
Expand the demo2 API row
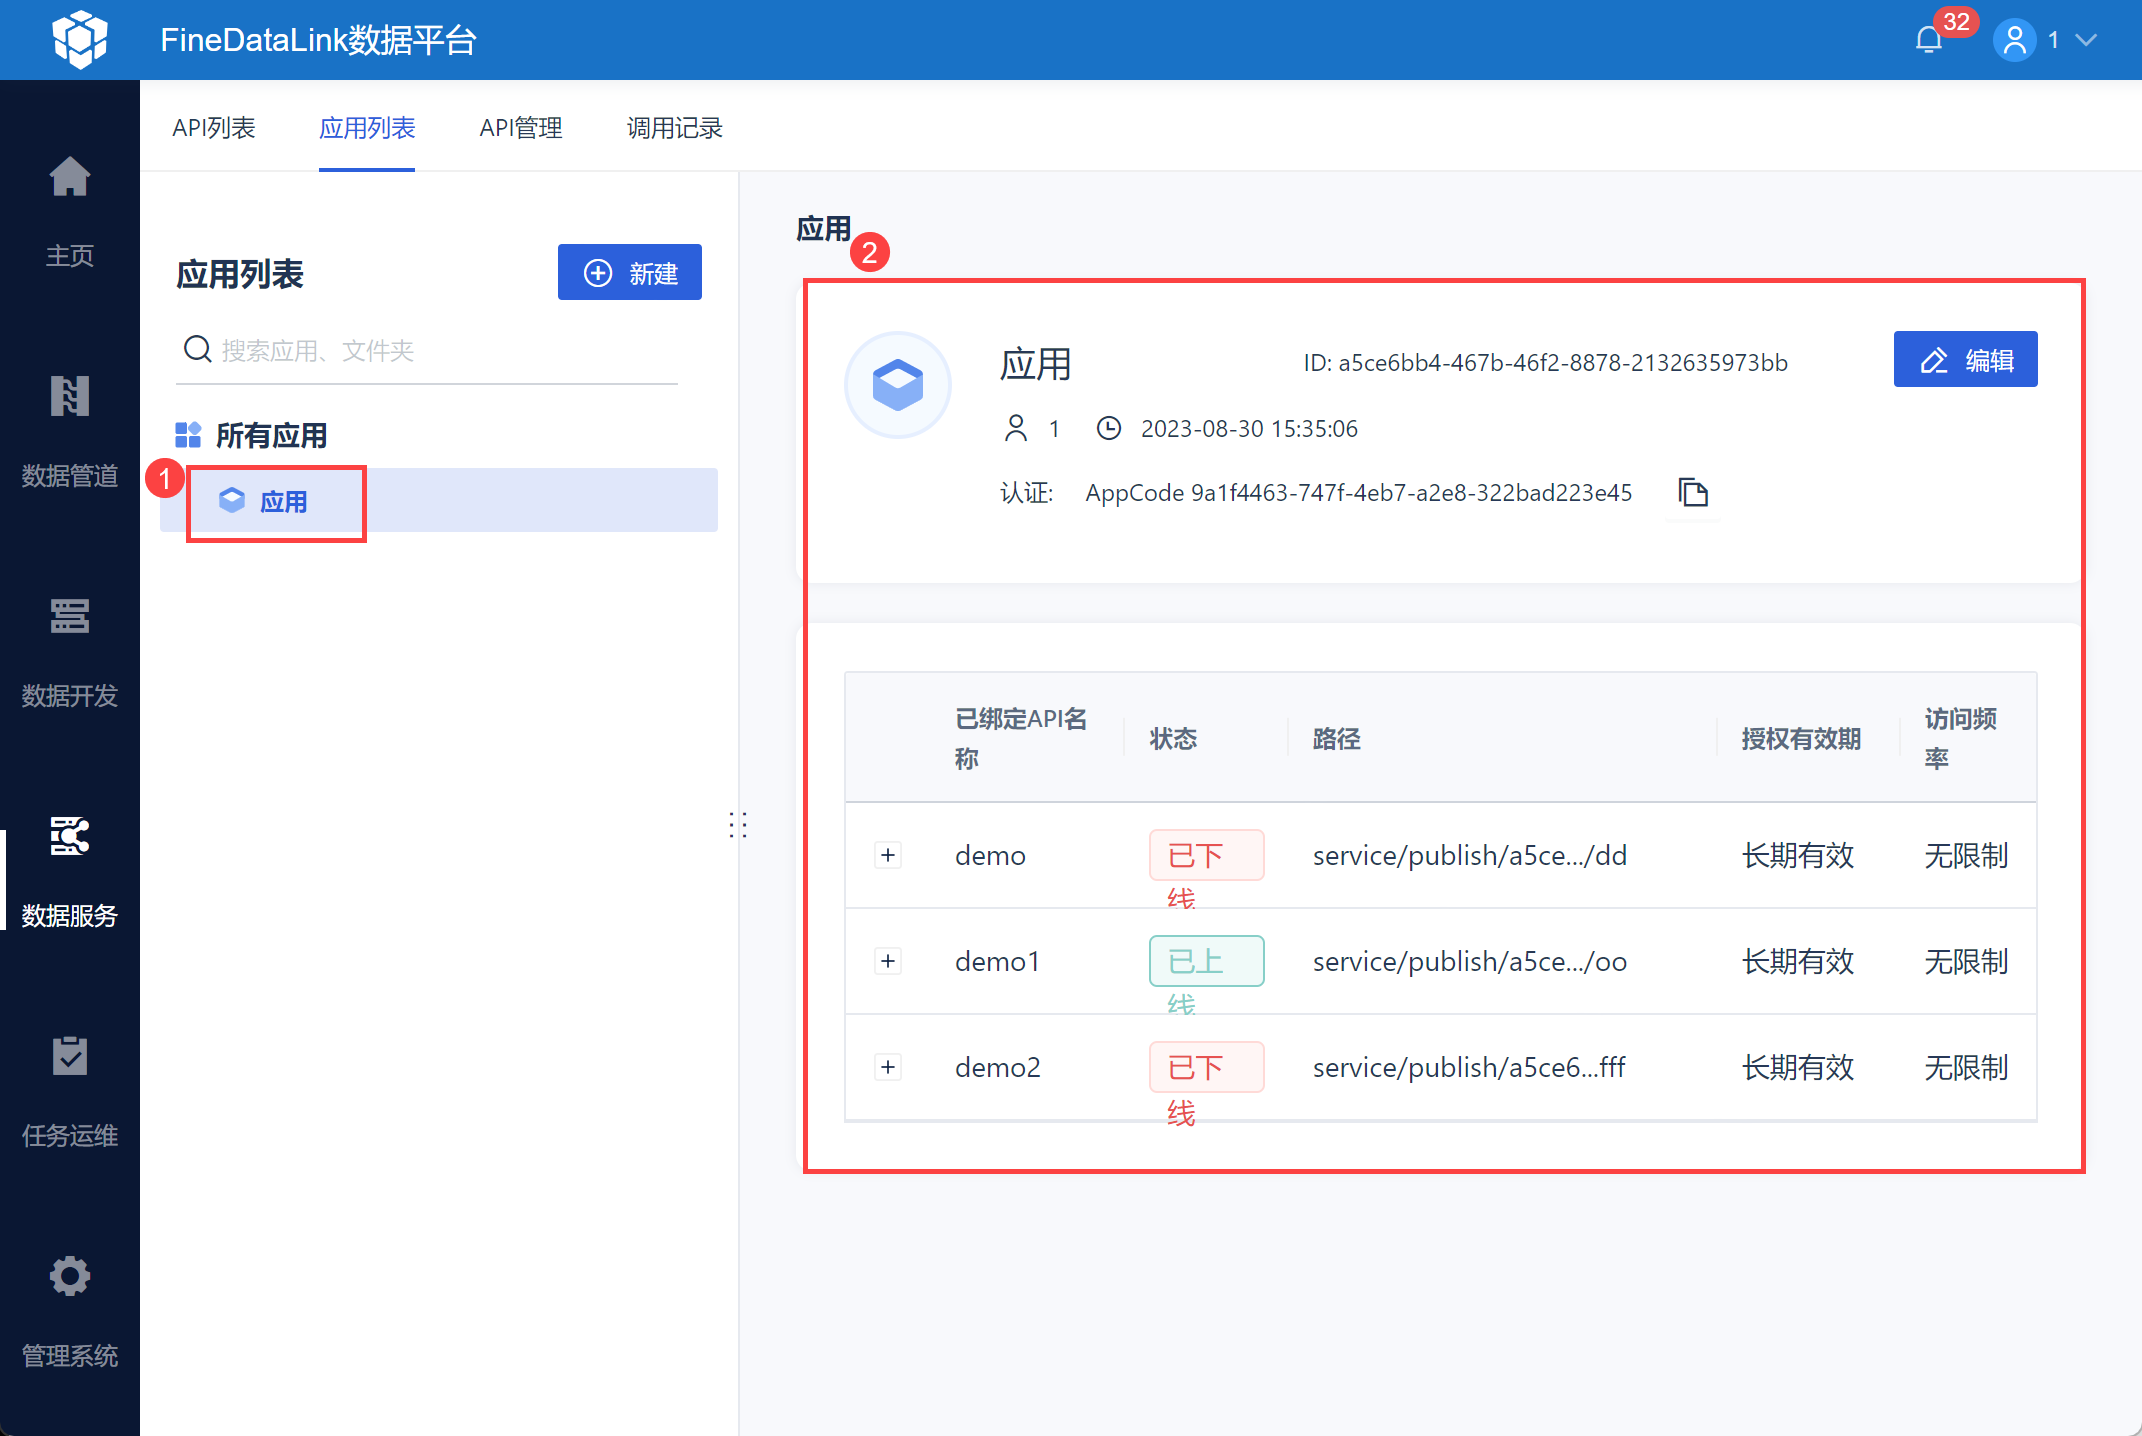coord(888,1067)
